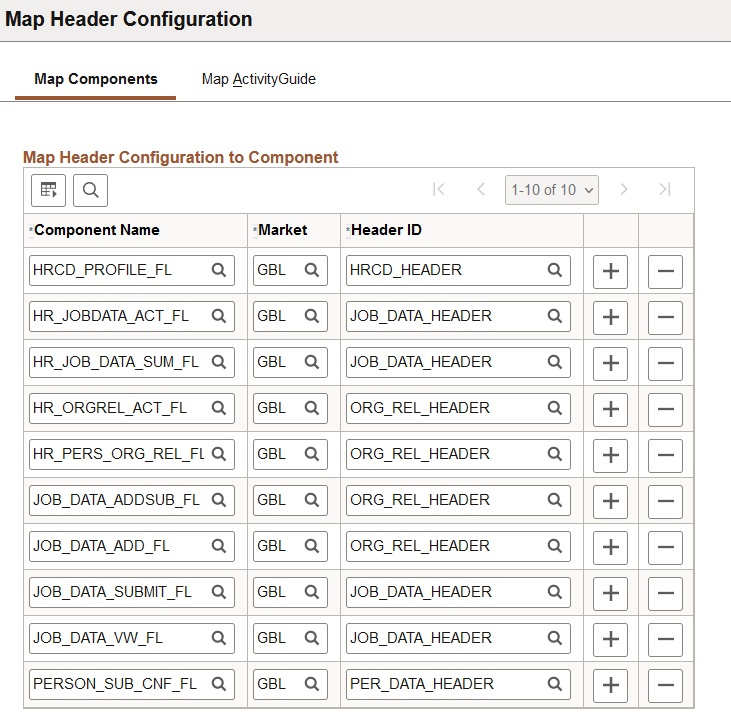Viewport: 731px width, 718px height.
Task: Look up component for HR_JOB_DATA_SUM_FL
Action: click(x=219, y=362)
